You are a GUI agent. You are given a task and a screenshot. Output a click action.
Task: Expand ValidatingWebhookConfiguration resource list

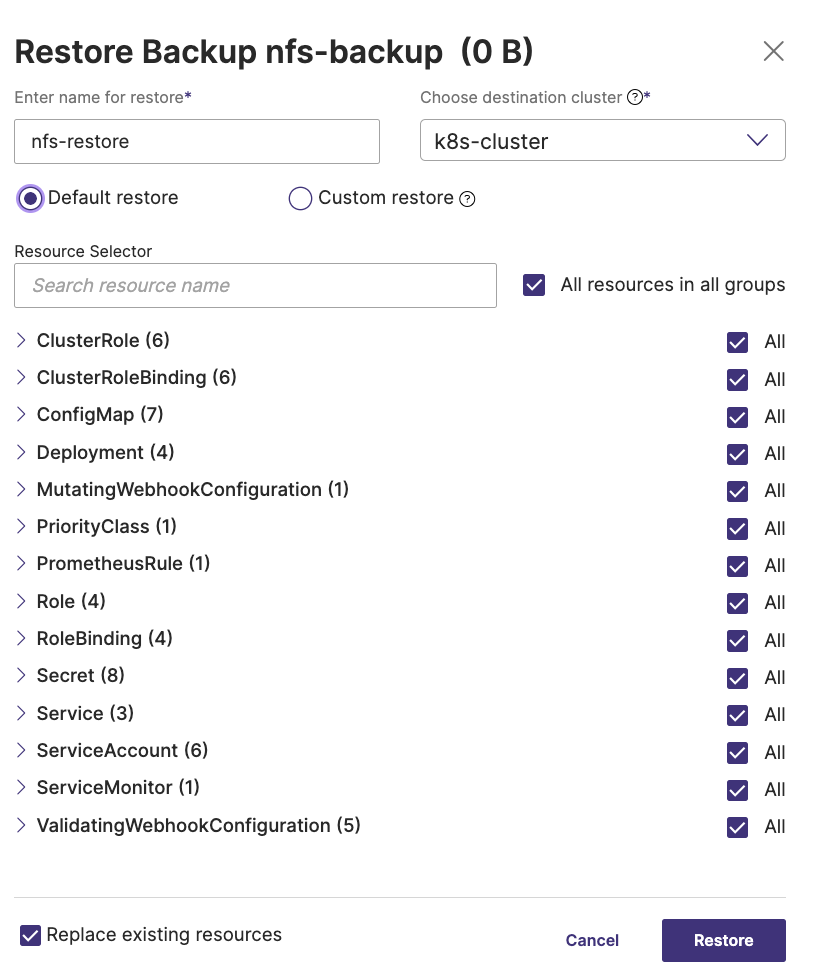[22, 826]
